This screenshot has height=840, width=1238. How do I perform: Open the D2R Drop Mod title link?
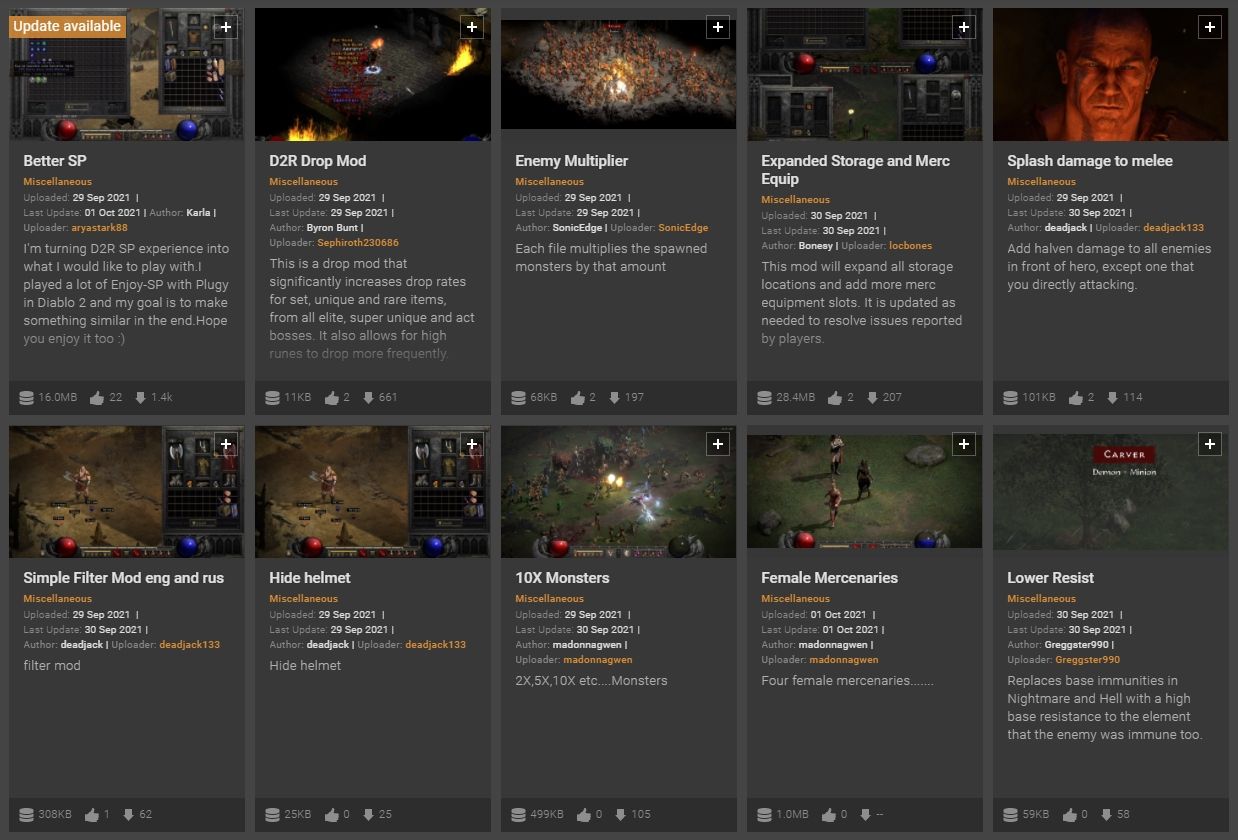tap(318, 161)
